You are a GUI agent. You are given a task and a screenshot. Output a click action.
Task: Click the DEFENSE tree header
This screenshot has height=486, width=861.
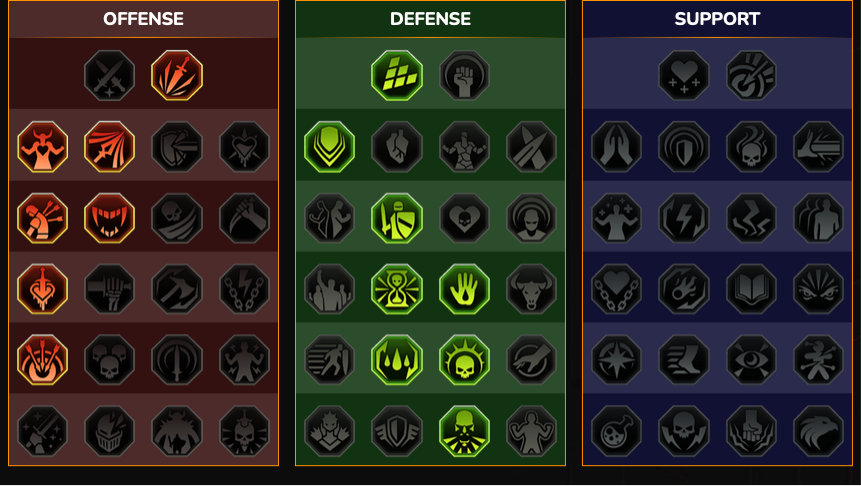(x=430, y=19)
